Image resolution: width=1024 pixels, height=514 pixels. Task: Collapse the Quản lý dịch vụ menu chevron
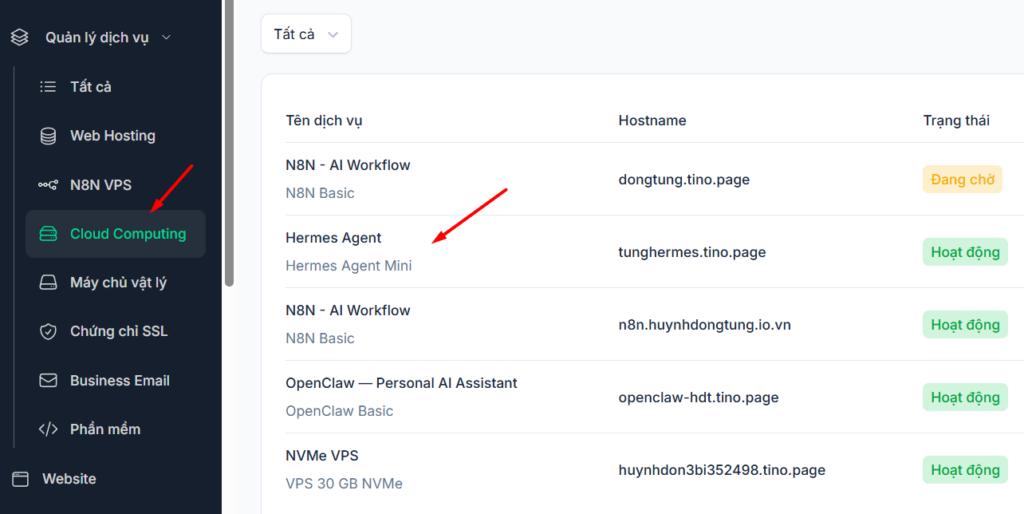point(166,37)
